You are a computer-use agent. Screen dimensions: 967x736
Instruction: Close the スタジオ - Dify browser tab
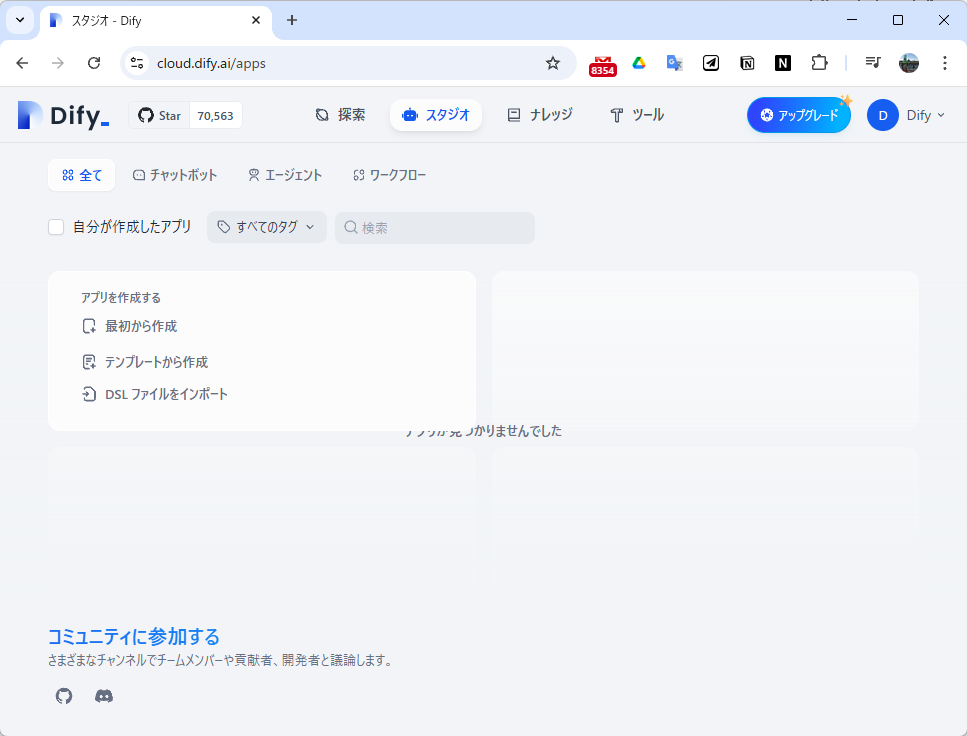pos(256,20)
